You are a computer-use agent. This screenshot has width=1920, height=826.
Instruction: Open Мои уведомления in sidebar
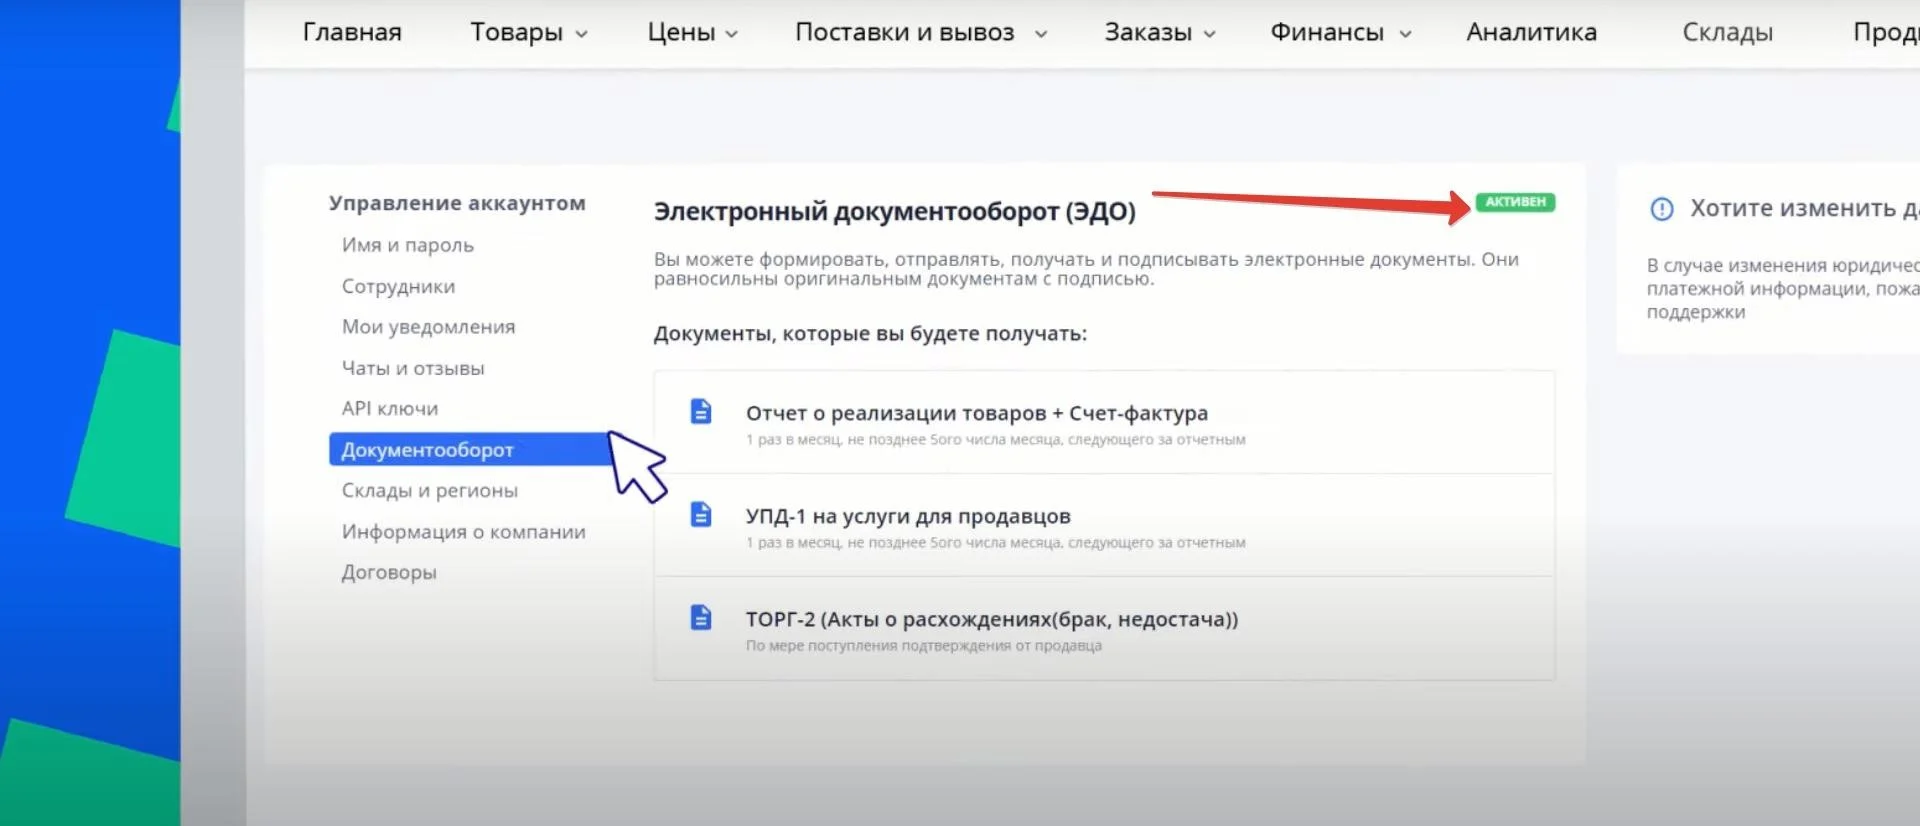[x=428, y=327]
